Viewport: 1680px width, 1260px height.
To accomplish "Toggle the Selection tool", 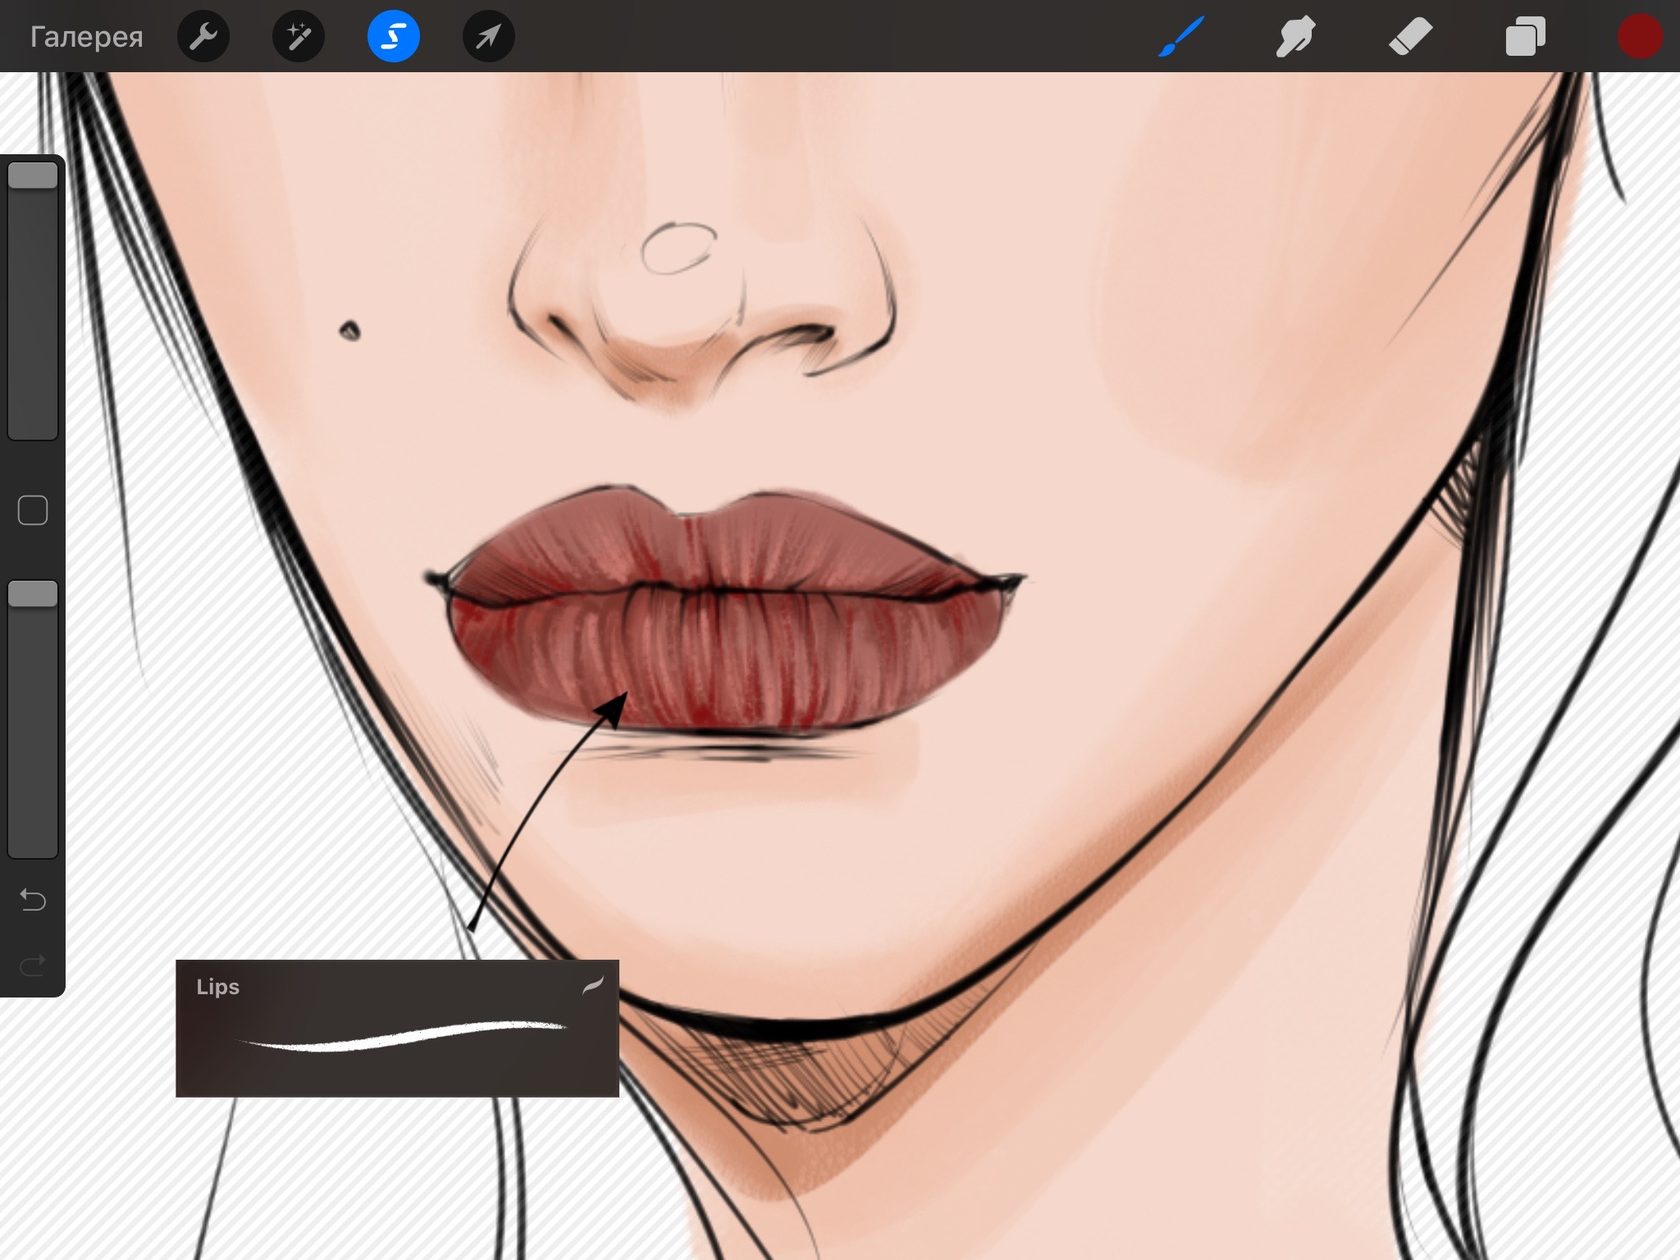I will [x=393, y=37].
